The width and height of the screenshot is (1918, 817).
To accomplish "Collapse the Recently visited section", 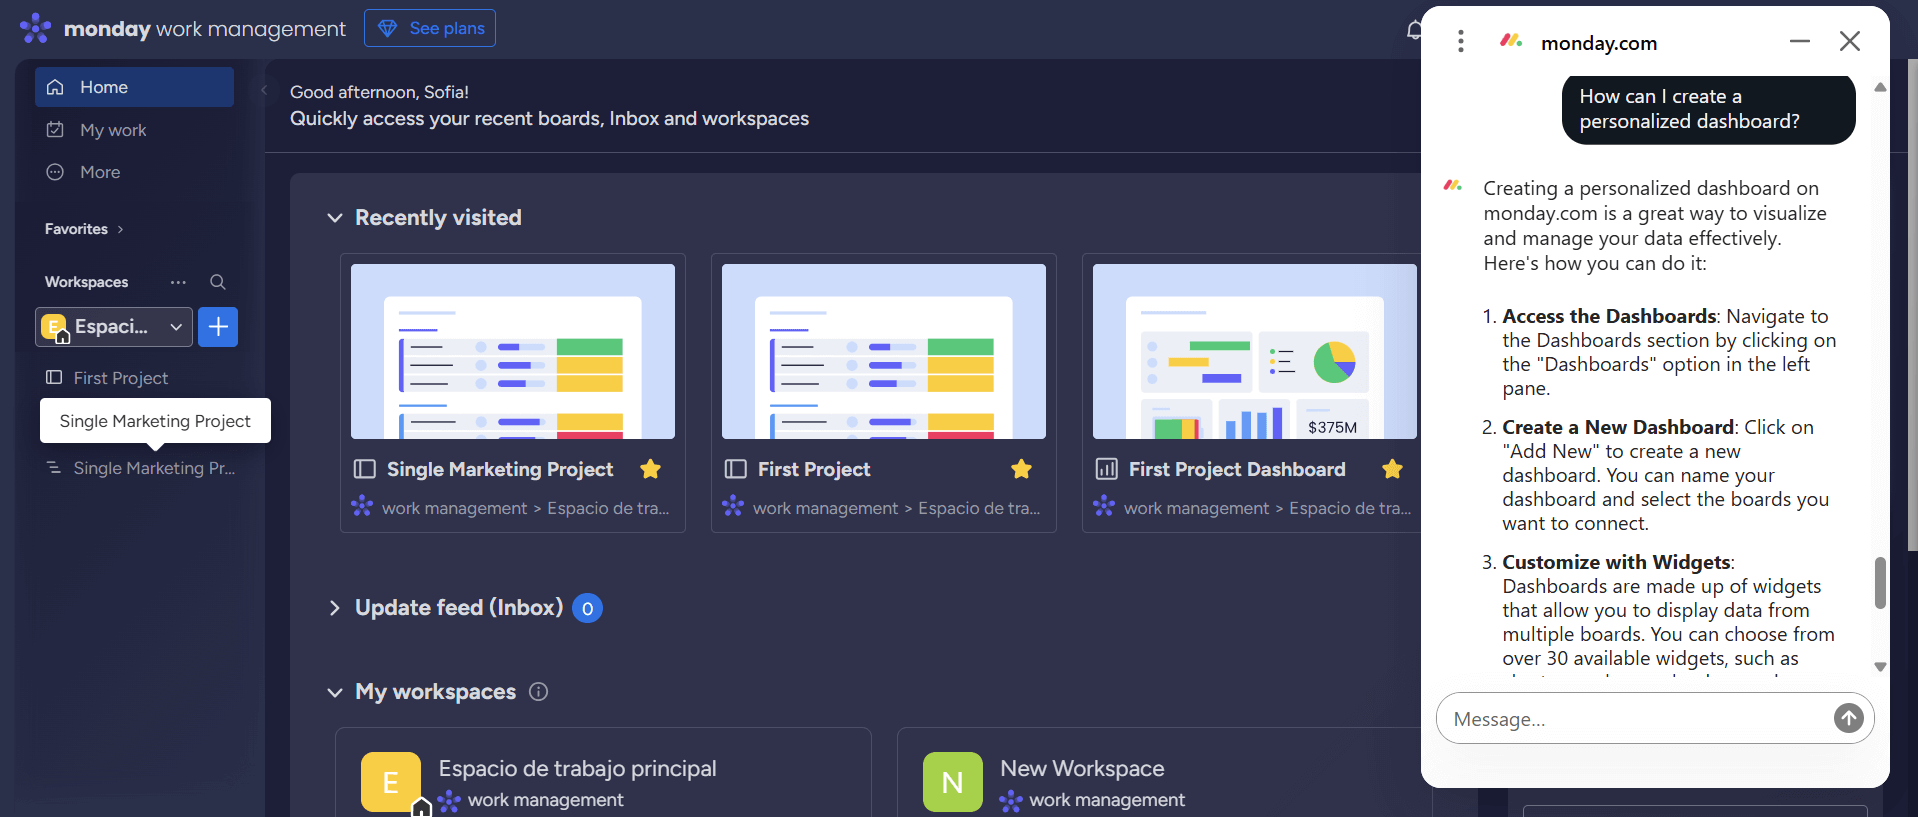I will click(335, 218).
